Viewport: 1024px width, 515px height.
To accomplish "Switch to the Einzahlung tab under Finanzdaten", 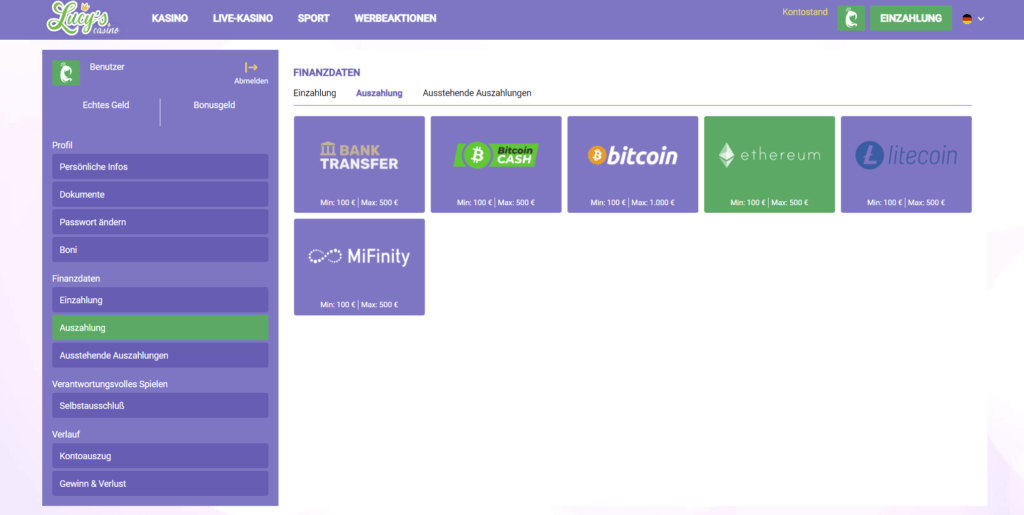I will 315,93.
